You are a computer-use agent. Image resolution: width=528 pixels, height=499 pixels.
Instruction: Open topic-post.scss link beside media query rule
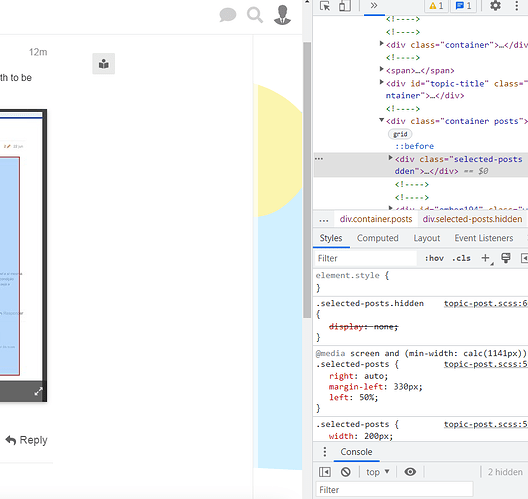[x=486, y=364]
